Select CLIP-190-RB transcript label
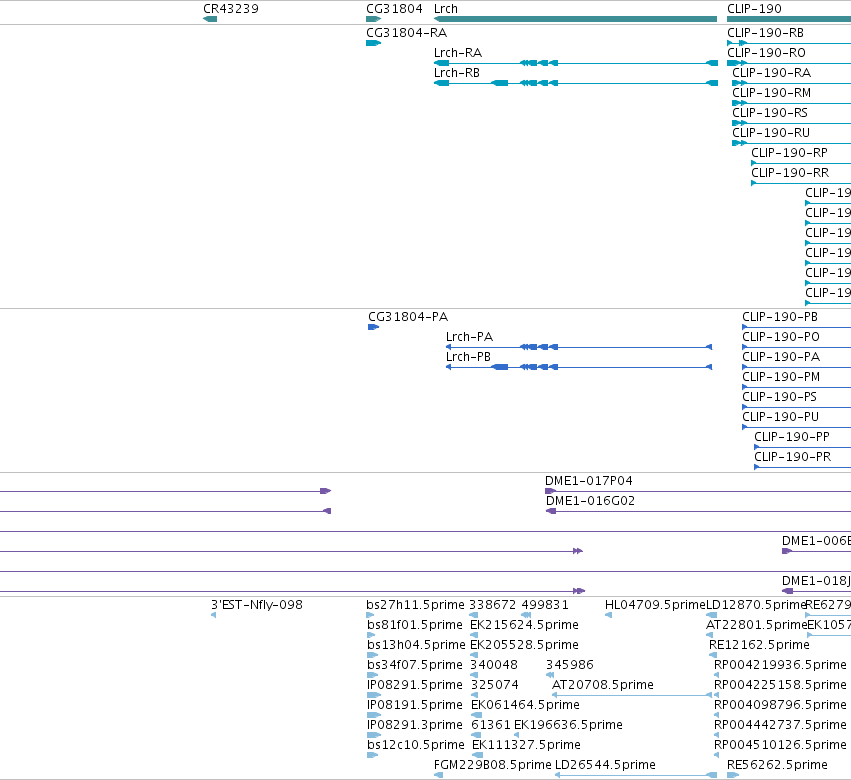This screenshot has height=780, width=851. (x=765, y=33)
